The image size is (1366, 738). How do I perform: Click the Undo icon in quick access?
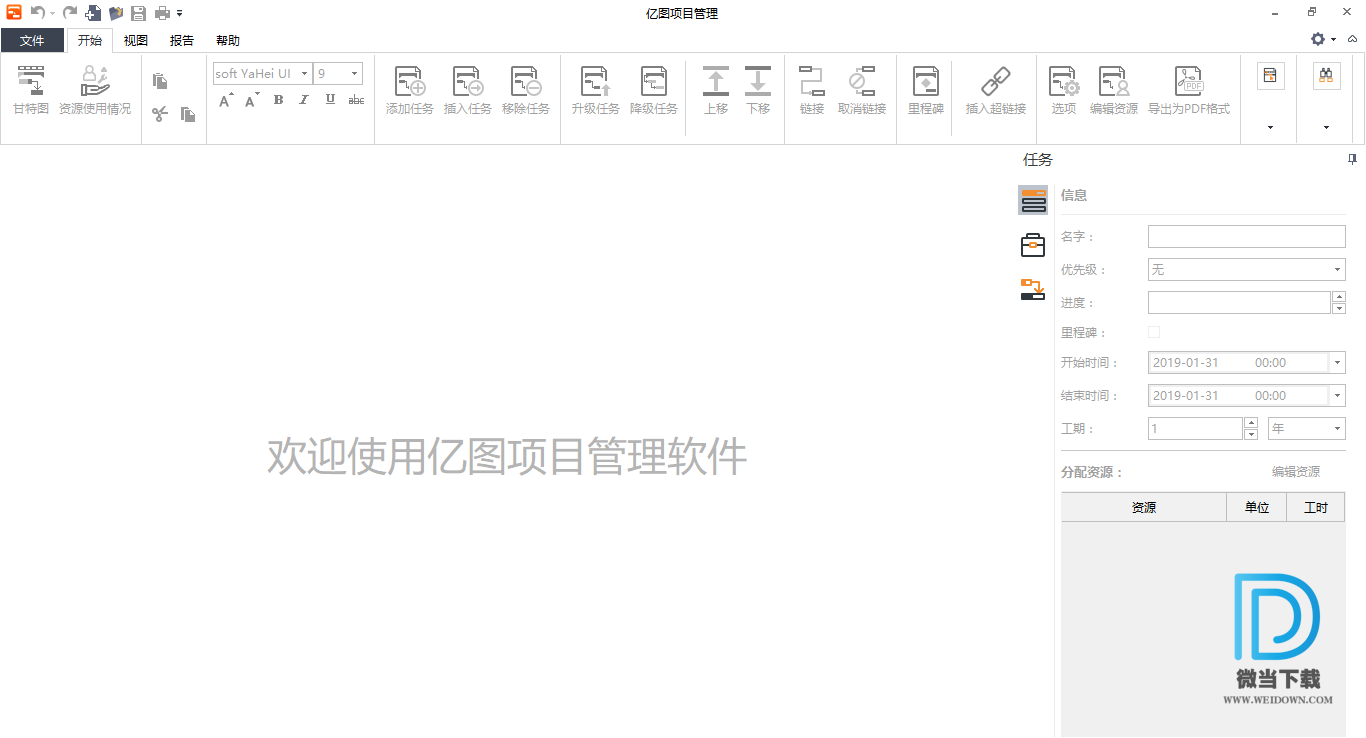[x=37, y=13]
